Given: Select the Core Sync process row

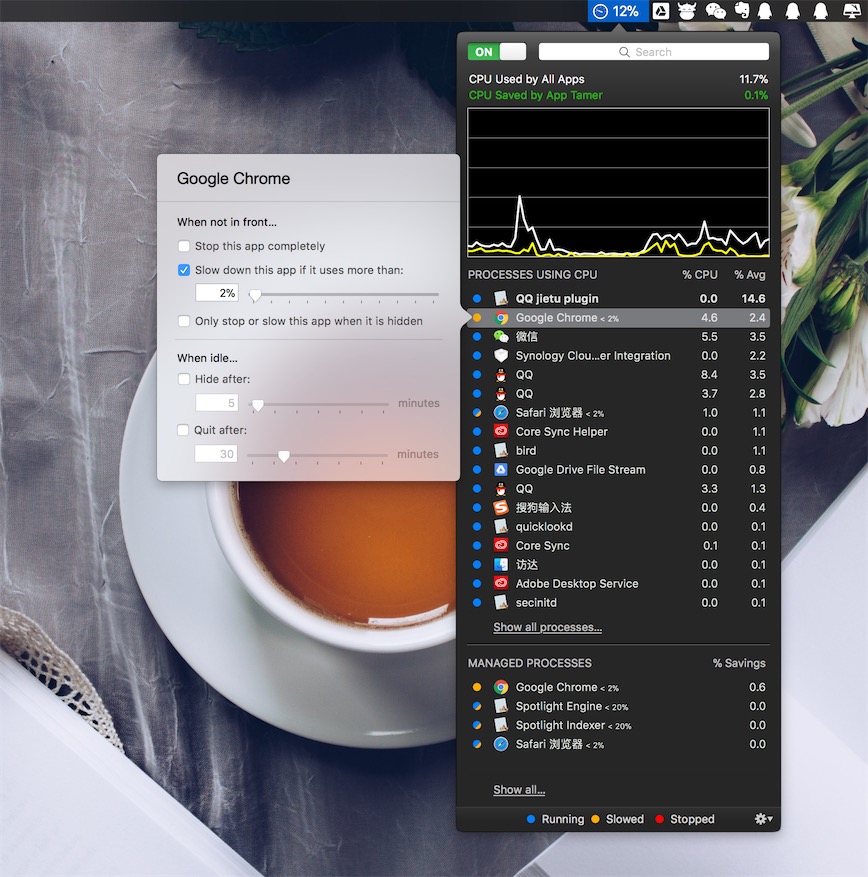Looking at the screenshot, I should point(618,545).
